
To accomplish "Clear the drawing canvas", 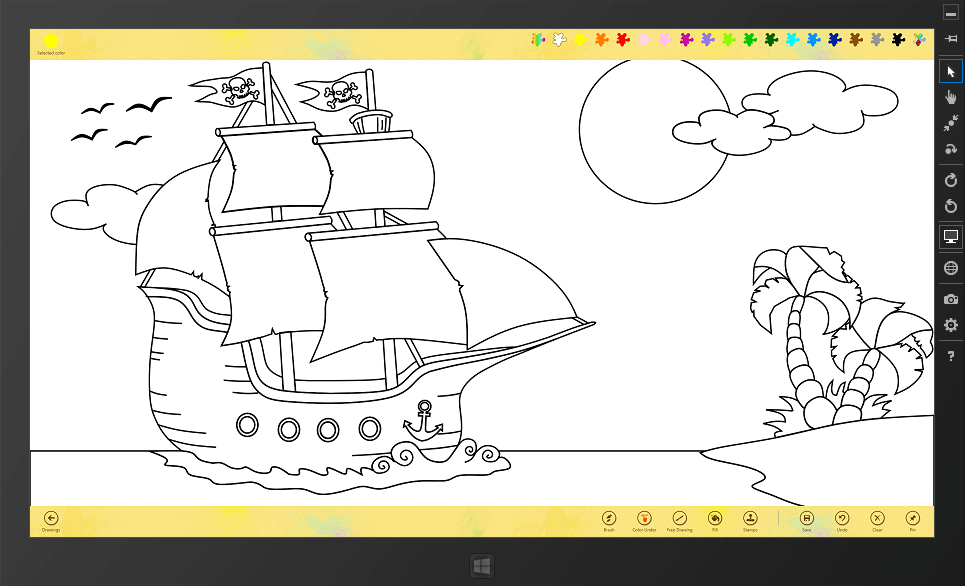I will (877, 518).
